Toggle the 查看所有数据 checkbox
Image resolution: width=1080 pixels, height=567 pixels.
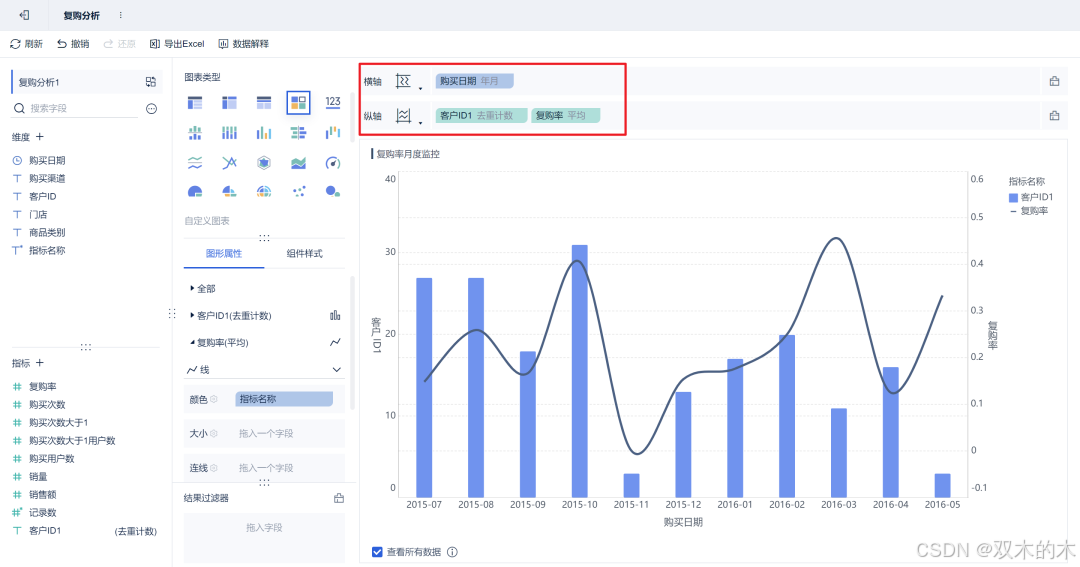[x=377, y=552]
